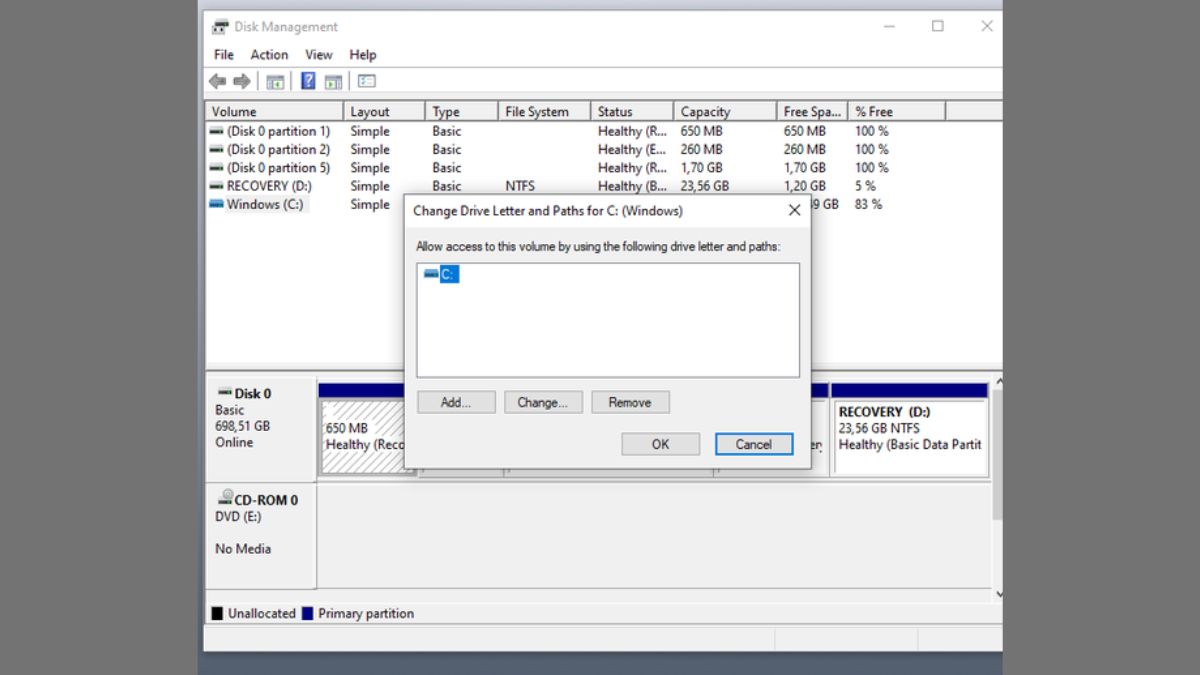The width and height of the screenshot is (1200, 675).
Task: Click the Disk 0 drive icon in lower pane
Action: 225,393
